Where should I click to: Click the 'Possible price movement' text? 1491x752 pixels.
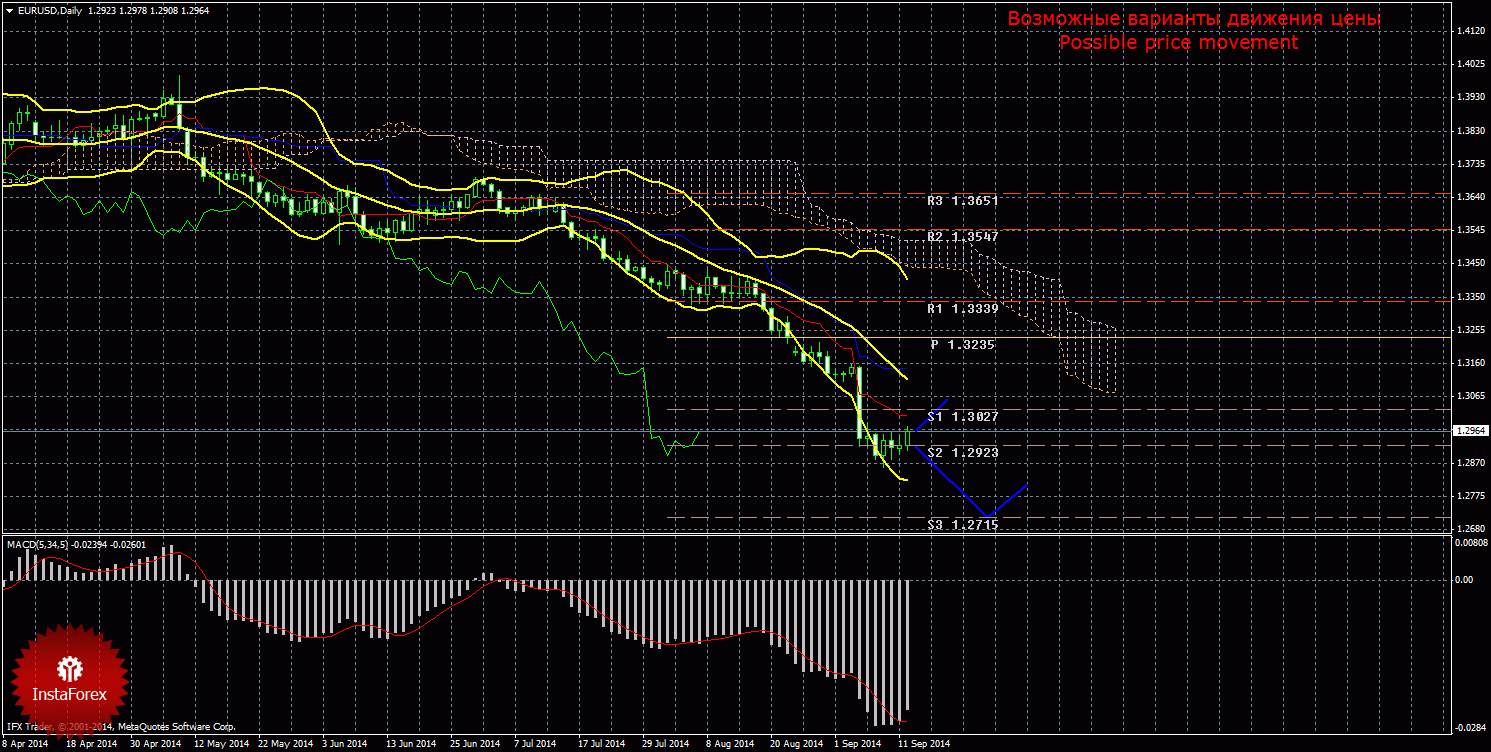[x=1178, y=43]
